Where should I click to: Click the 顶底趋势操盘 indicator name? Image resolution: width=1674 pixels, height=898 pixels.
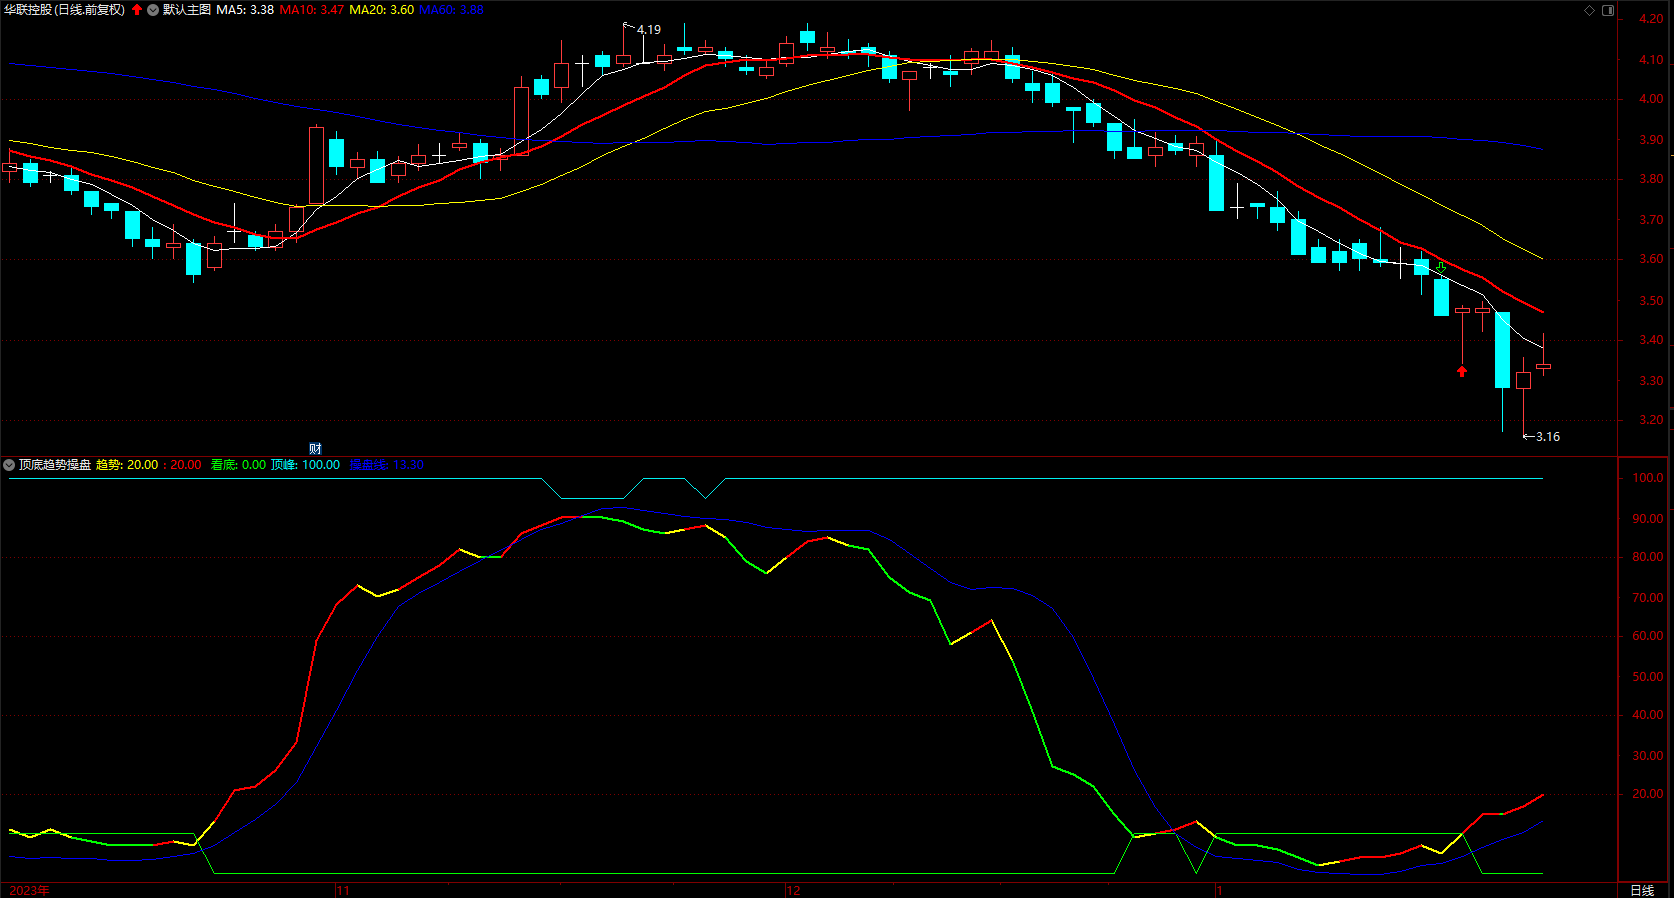point(55,465)
